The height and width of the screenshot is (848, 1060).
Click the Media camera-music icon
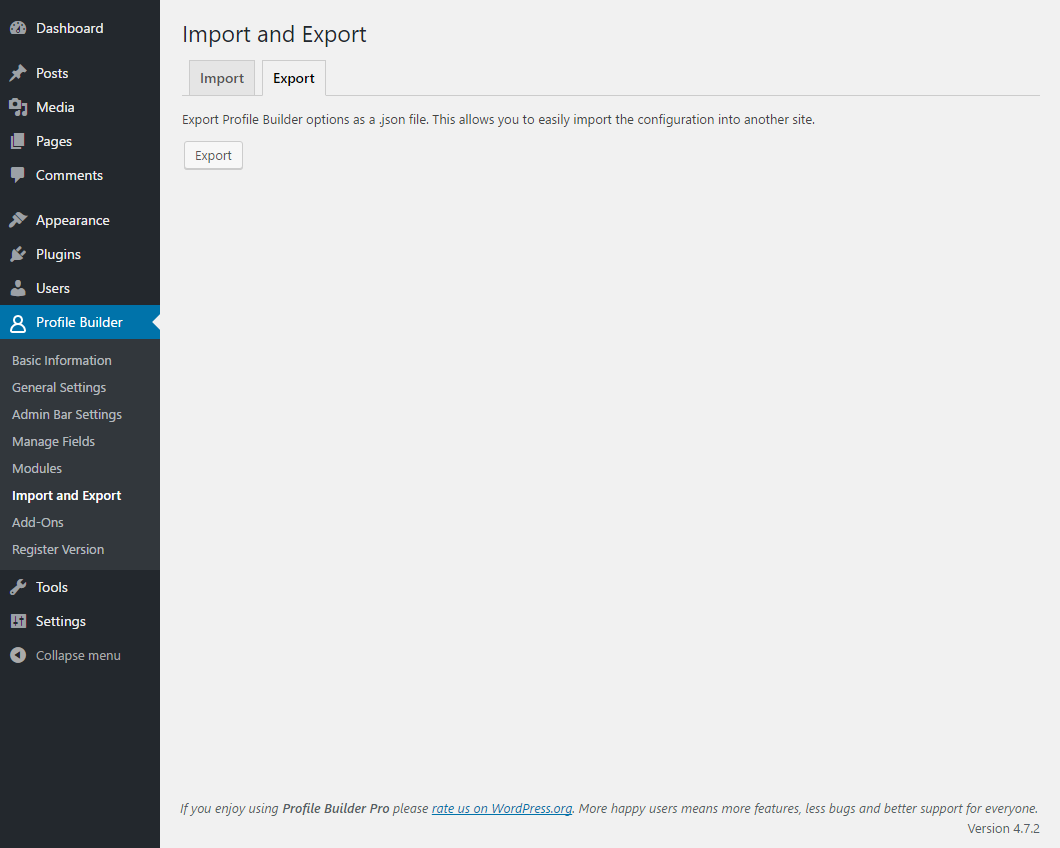[18, 107]
